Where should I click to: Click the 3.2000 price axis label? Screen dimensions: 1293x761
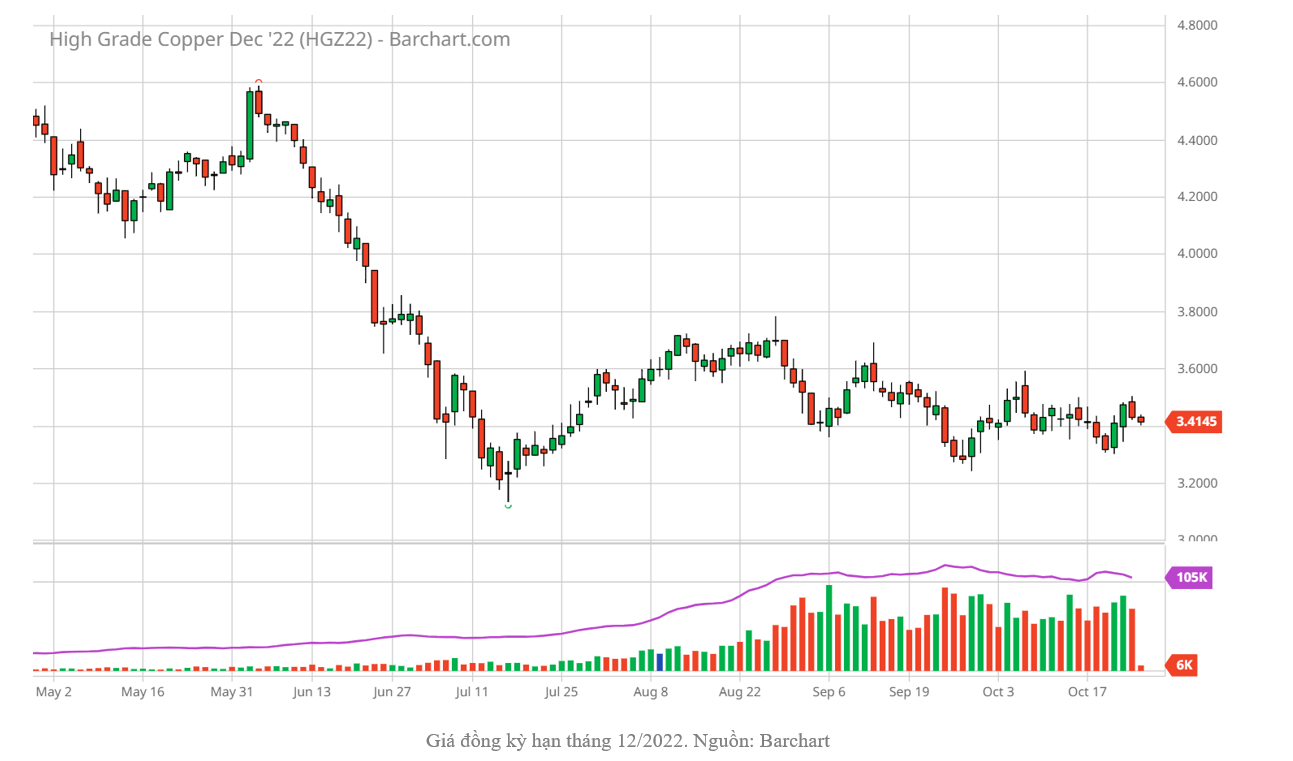pyautogui.click(x=1196, y=484)
